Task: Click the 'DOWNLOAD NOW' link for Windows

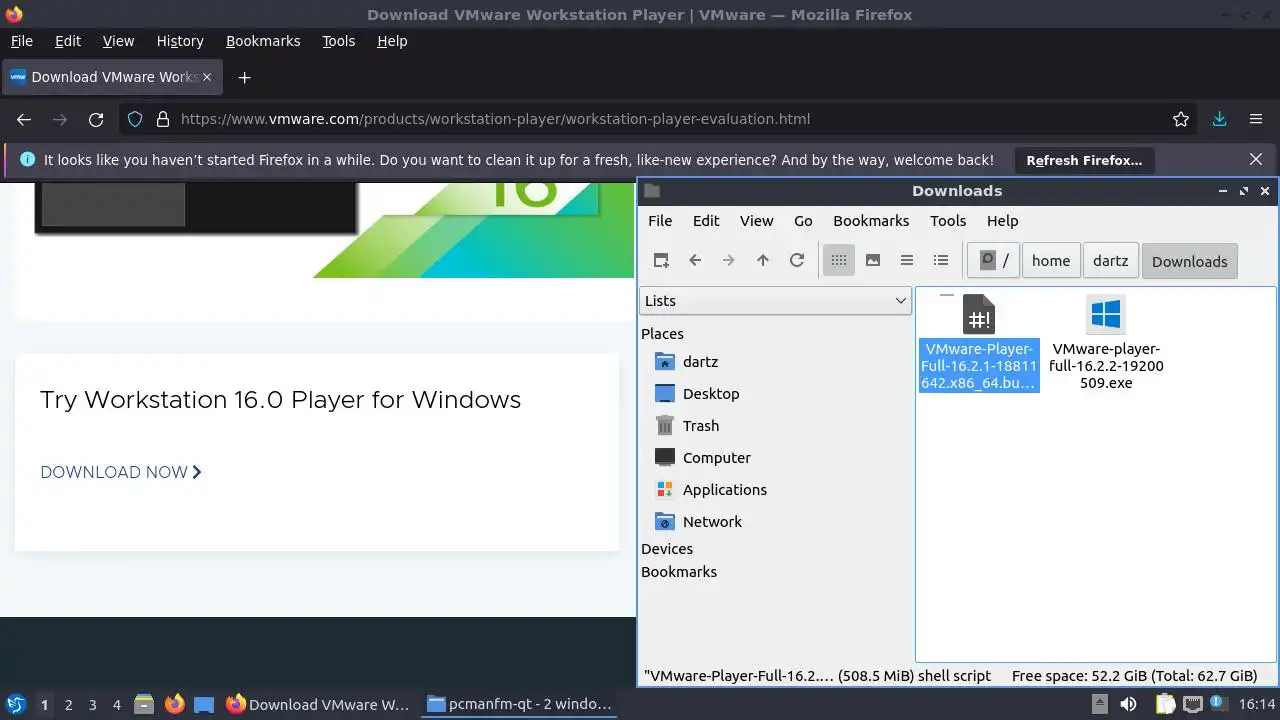Action: tap(121, 472)
